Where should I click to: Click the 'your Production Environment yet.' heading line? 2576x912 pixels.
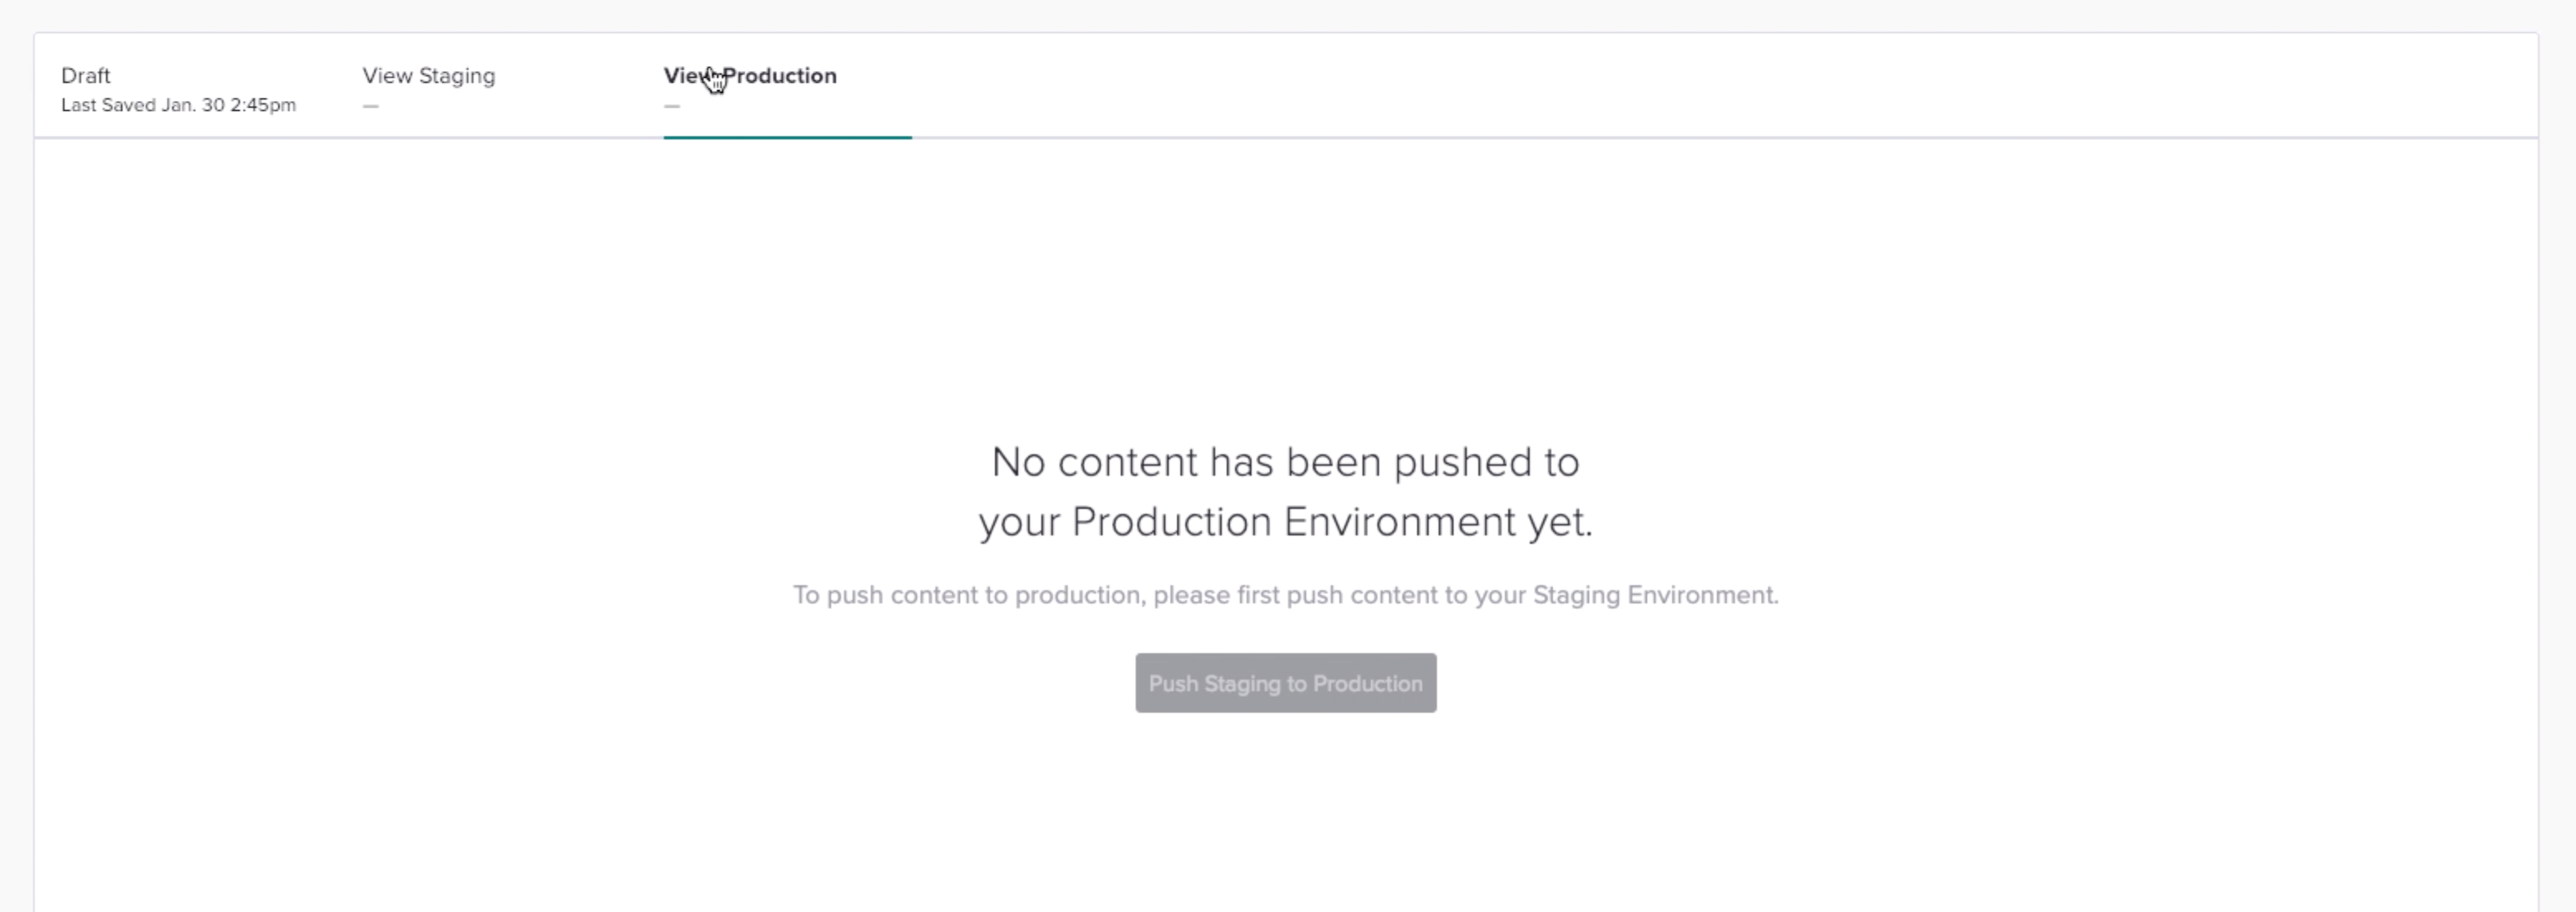pyautogui.click(x=1285, y=522)
